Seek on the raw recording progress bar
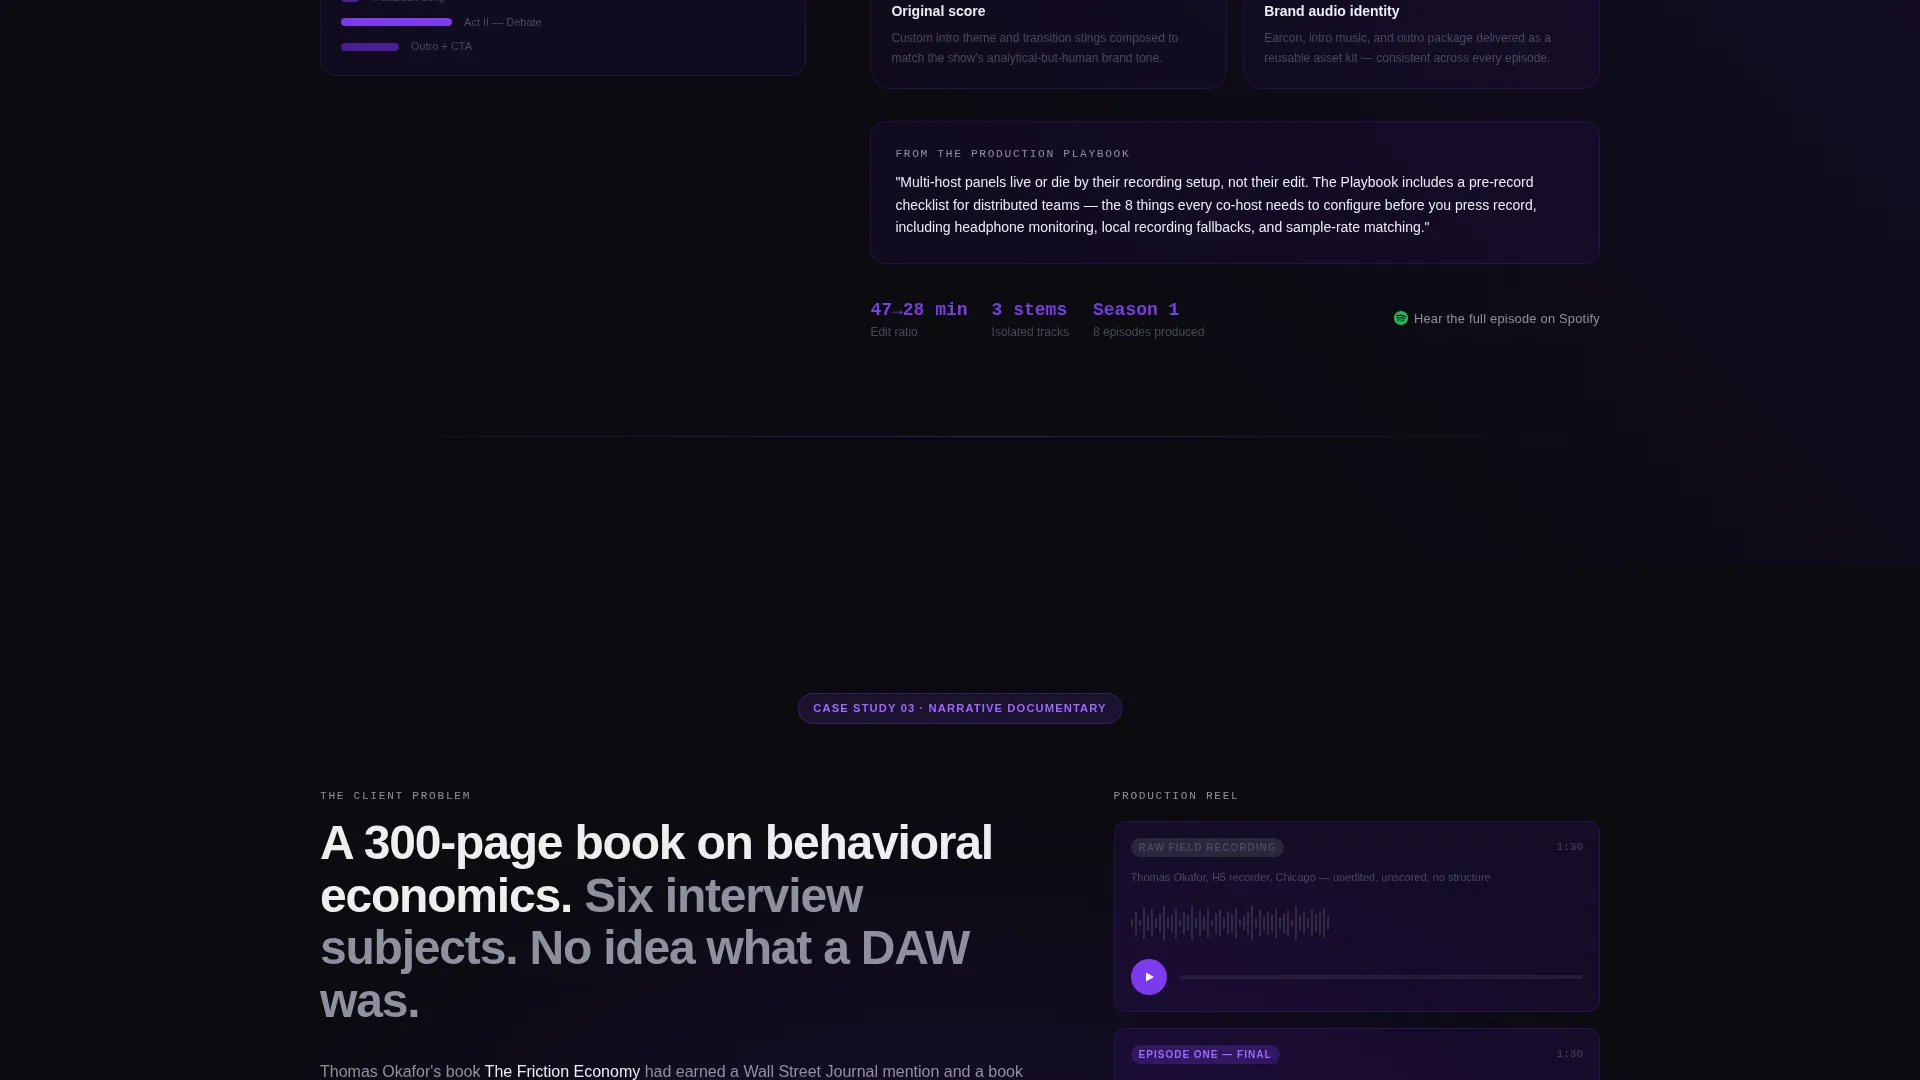 tap(1381, 977)
